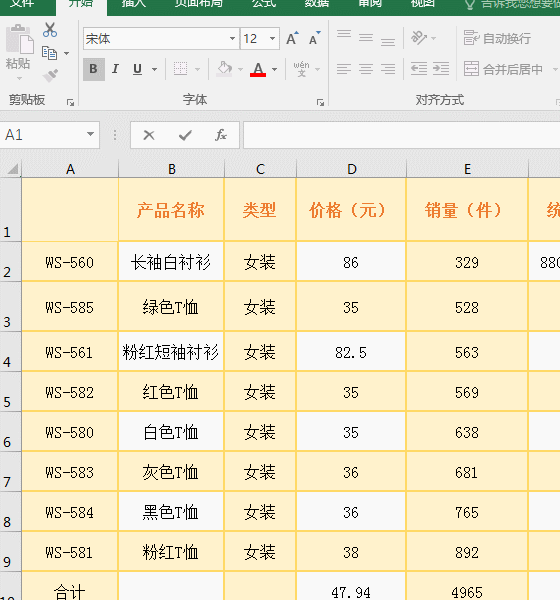The width and height of the screenshot is (560, 600).
Task: Click the total cell 4965
Action: pos(467,586)
